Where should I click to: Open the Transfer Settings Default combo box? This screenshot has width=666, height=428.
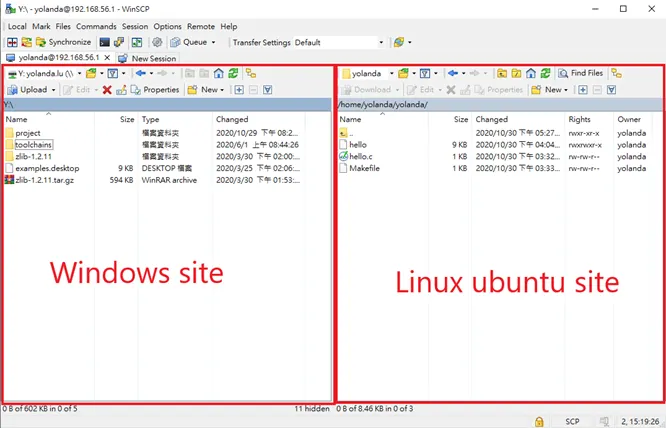(339, 42)
